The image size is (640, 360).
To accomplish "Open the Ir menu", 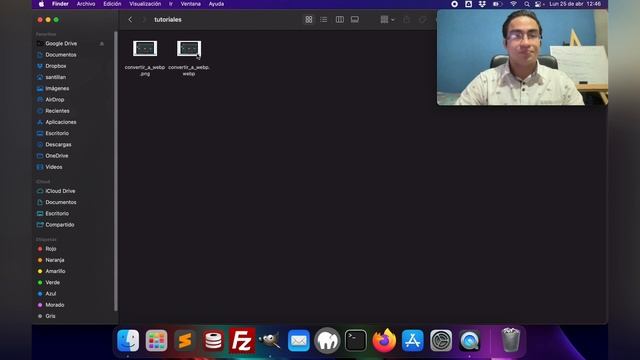I will click(171, 4).
